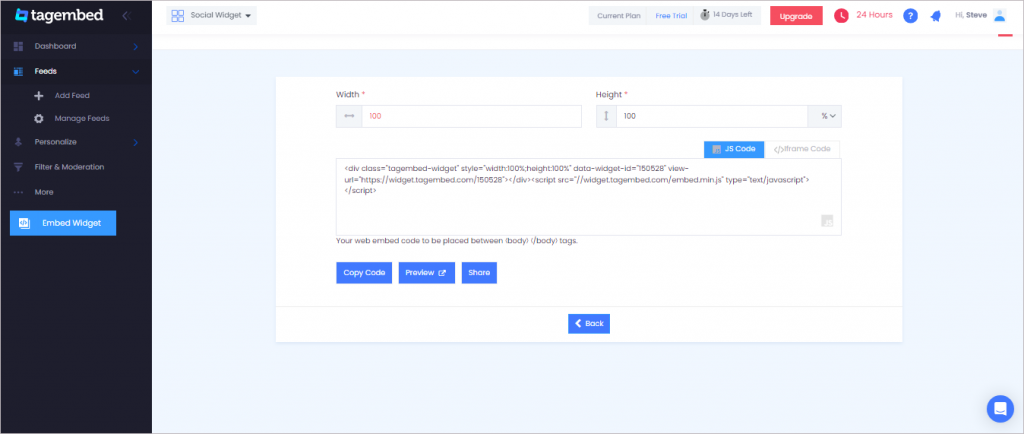Open the Add Feed option
This screenshot has width=1024, height=434.
pyautogui.click(x=72, y=96)
